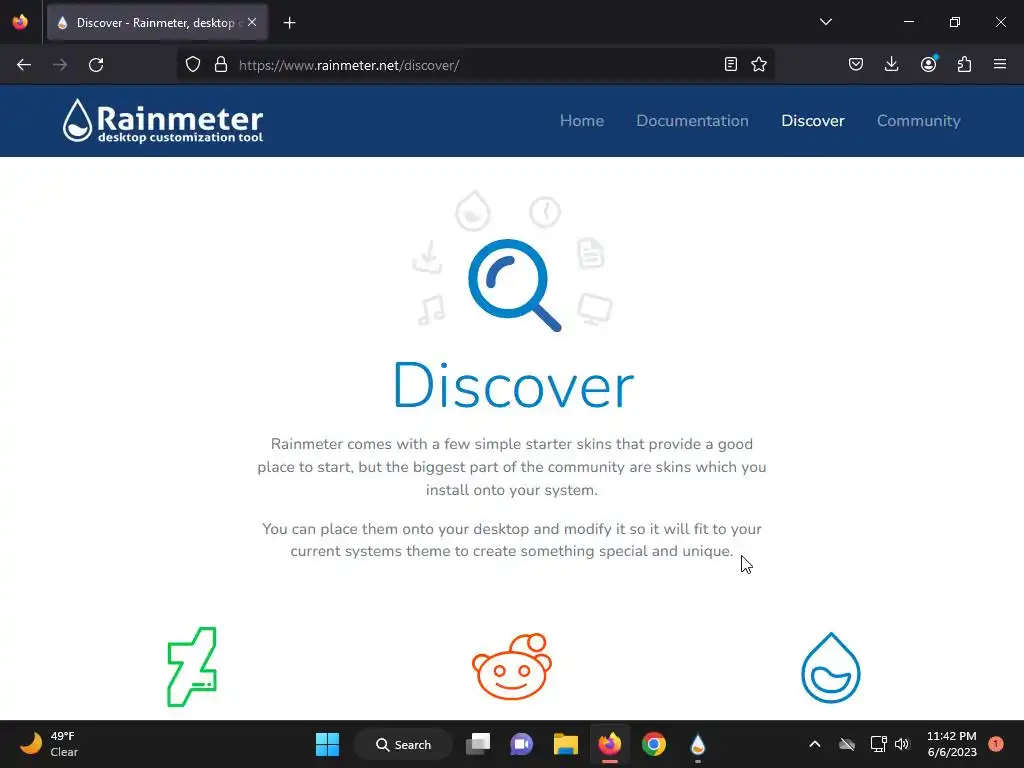Launch Google Chrome from the taskbar
Viewport: 1024px width, 768px height.
(654, 744)
